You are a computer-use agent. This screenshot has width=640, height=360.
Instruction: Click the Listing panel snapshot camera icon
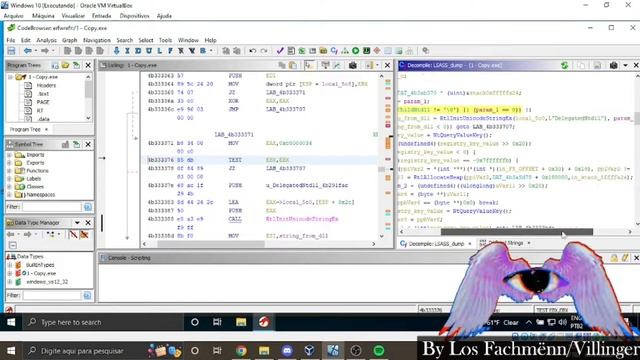pos(353,65)
